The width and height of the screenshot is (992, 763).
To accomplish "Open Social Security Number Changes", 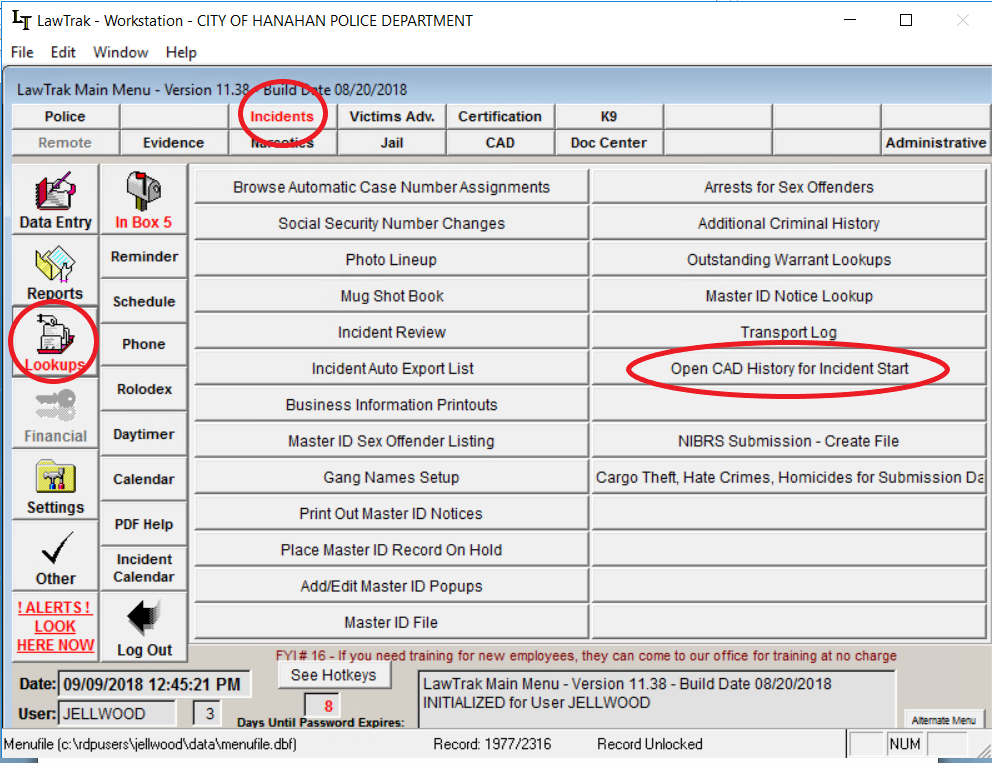I will coord(391,223).
